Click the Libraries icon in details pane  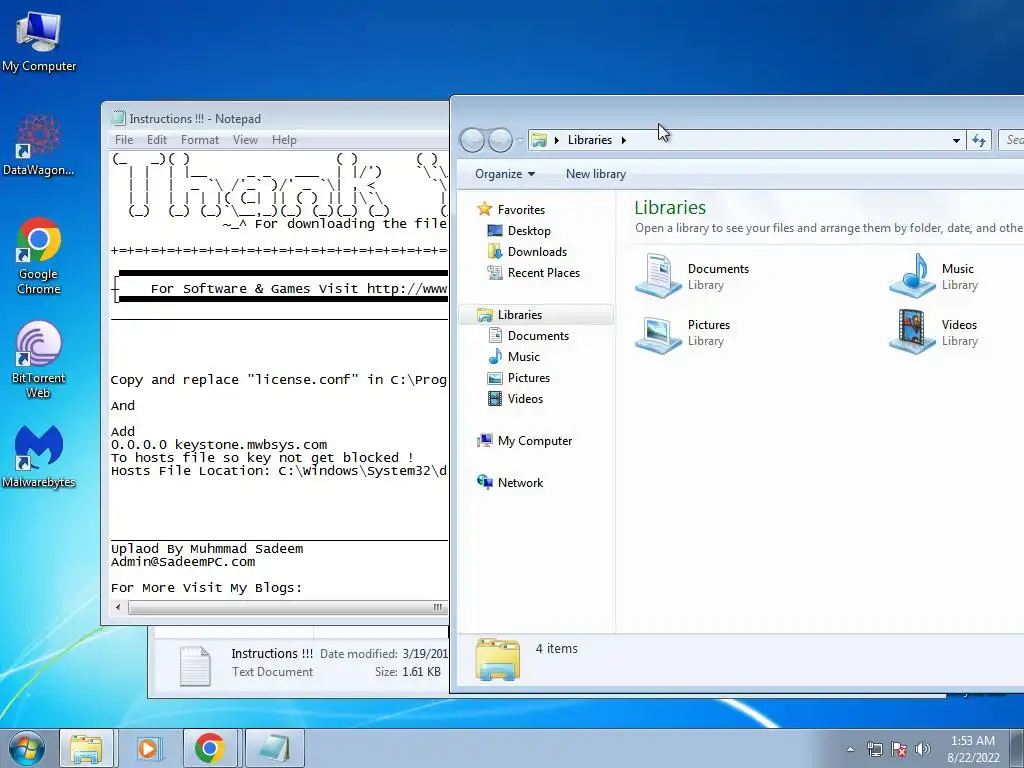[x=498, y=659]
